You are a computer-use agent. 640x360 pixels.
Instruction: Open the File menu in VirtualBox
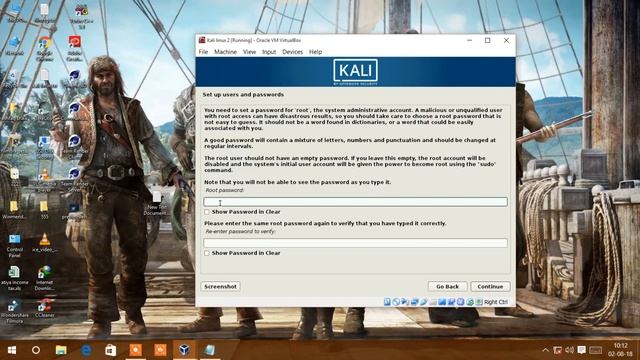coord(203,52)
